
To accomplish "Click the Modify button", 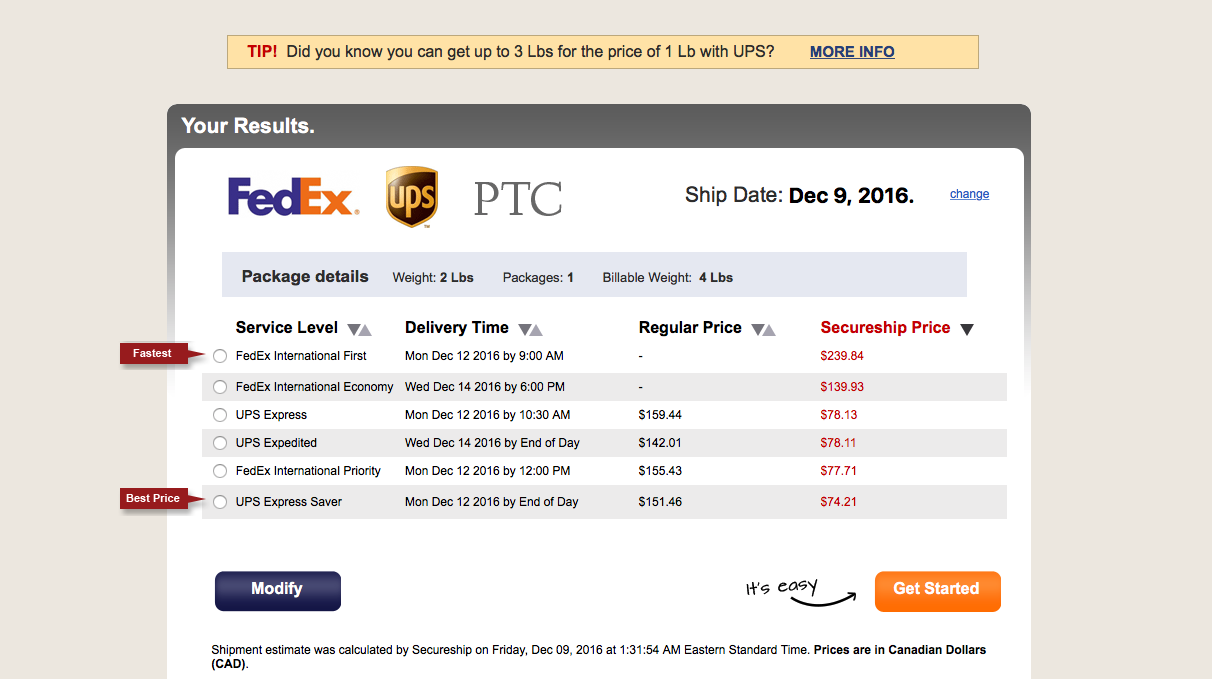I will (278, 590).
